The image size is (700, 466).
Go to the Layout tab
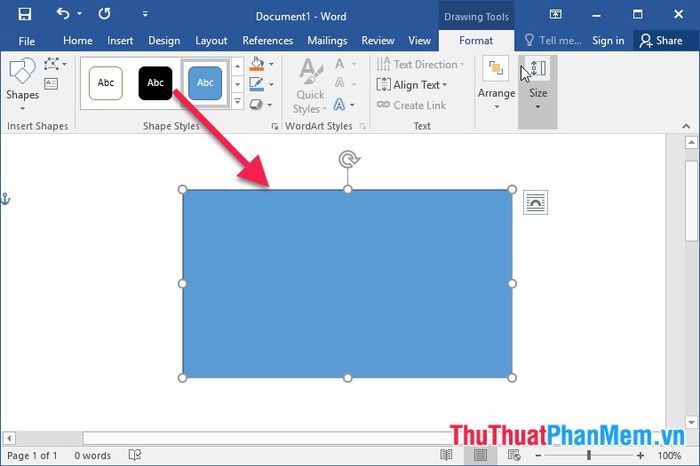pos(211,41)
